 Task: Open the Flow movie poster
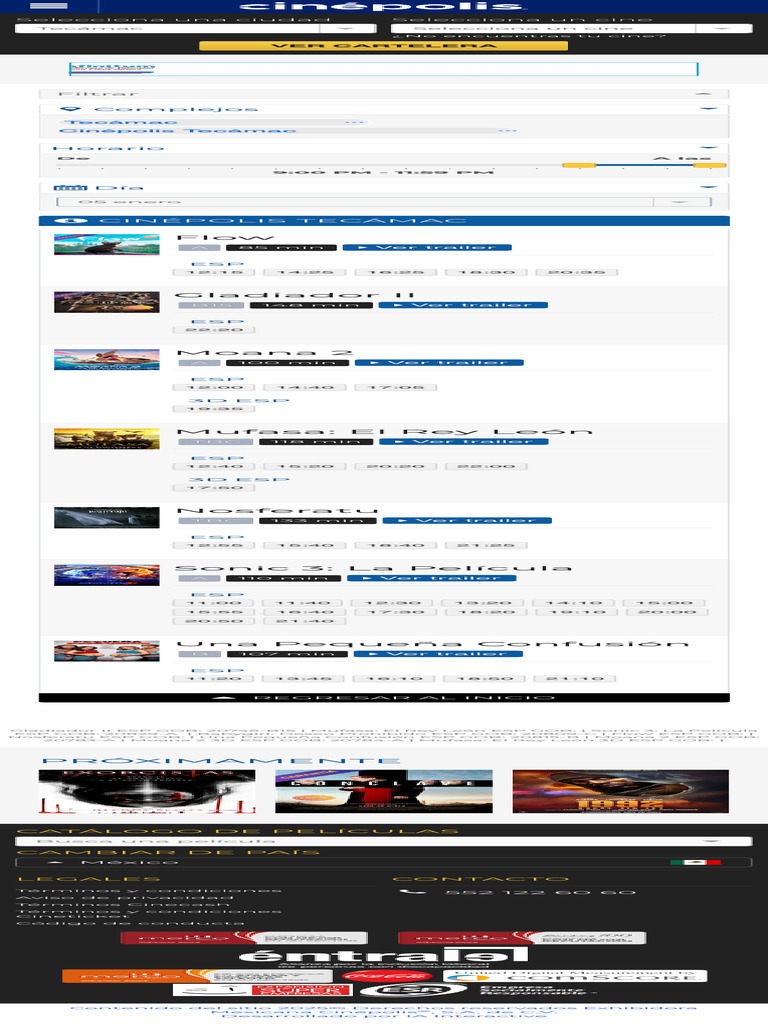point(106,244)
